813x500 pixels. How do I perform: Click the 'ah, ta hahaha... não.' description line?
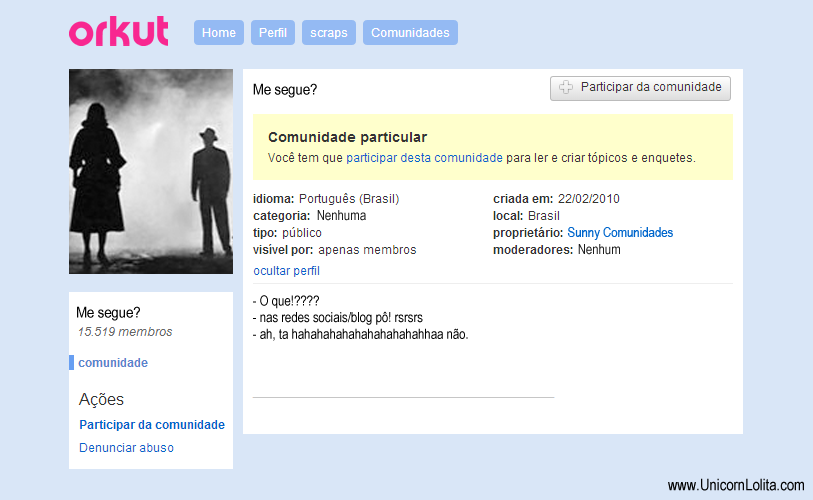tap(360, 335)
